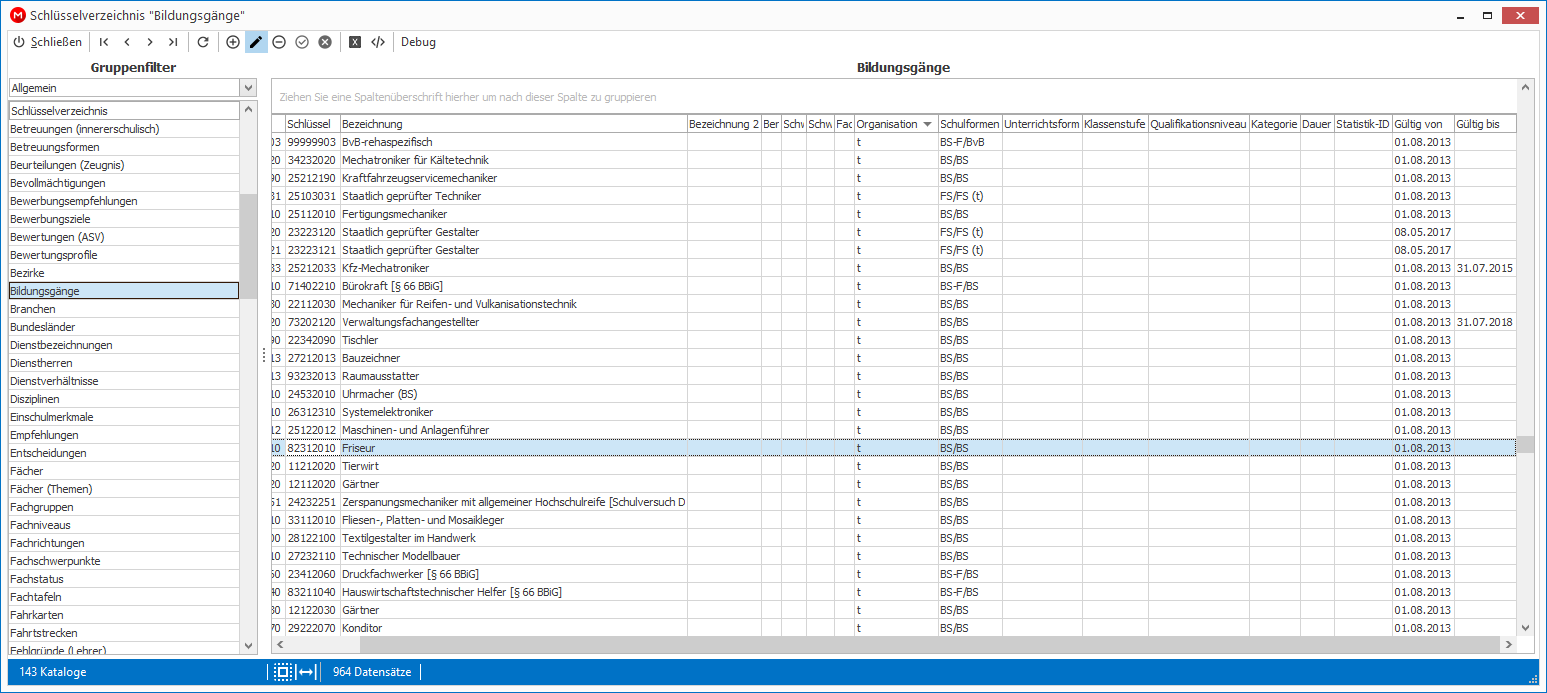Cancel changes with the X circle icon
Screen dimensions: 1547x693
point(325,42)
